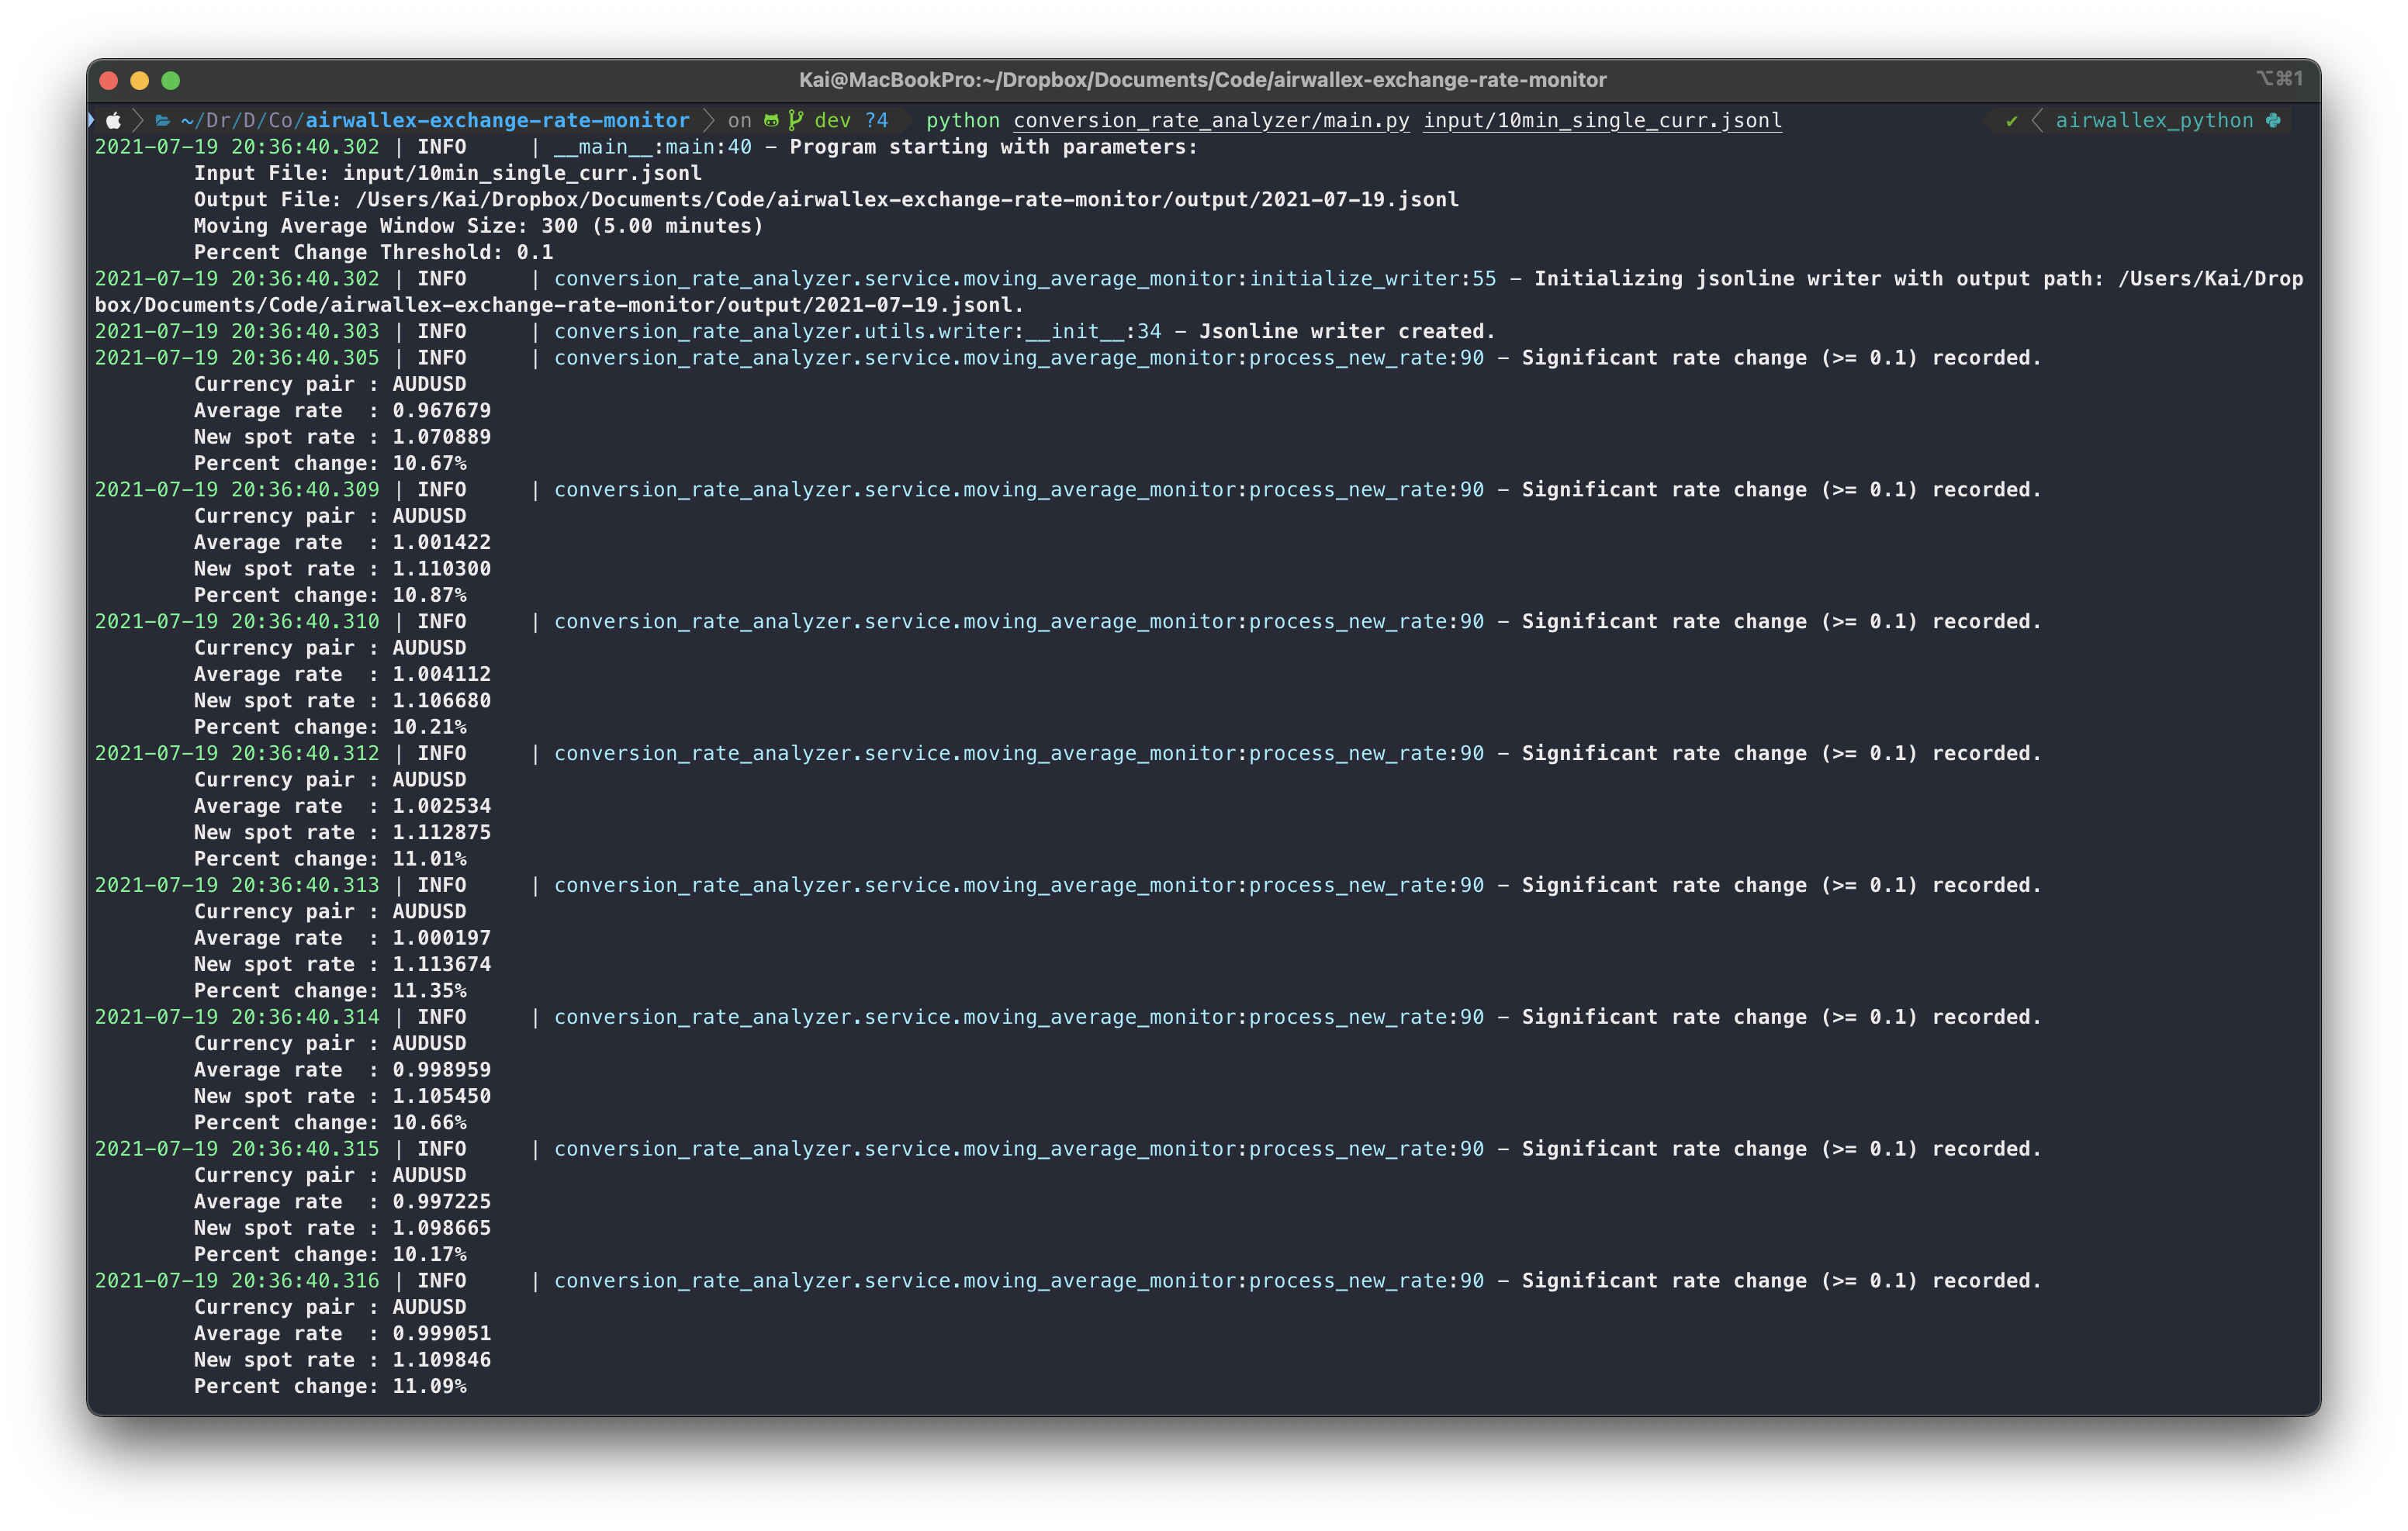Click the underlined input/10min_single_curr.jsonl argument
Viewport: 2408px width, 1531px height.
tap(1602, 121)
